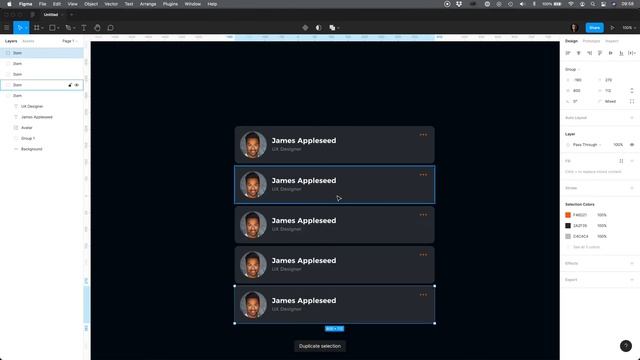Screen dimensions: 640x360
Task: Add Auto Layout with plus icon
Action: click(632, 118)
